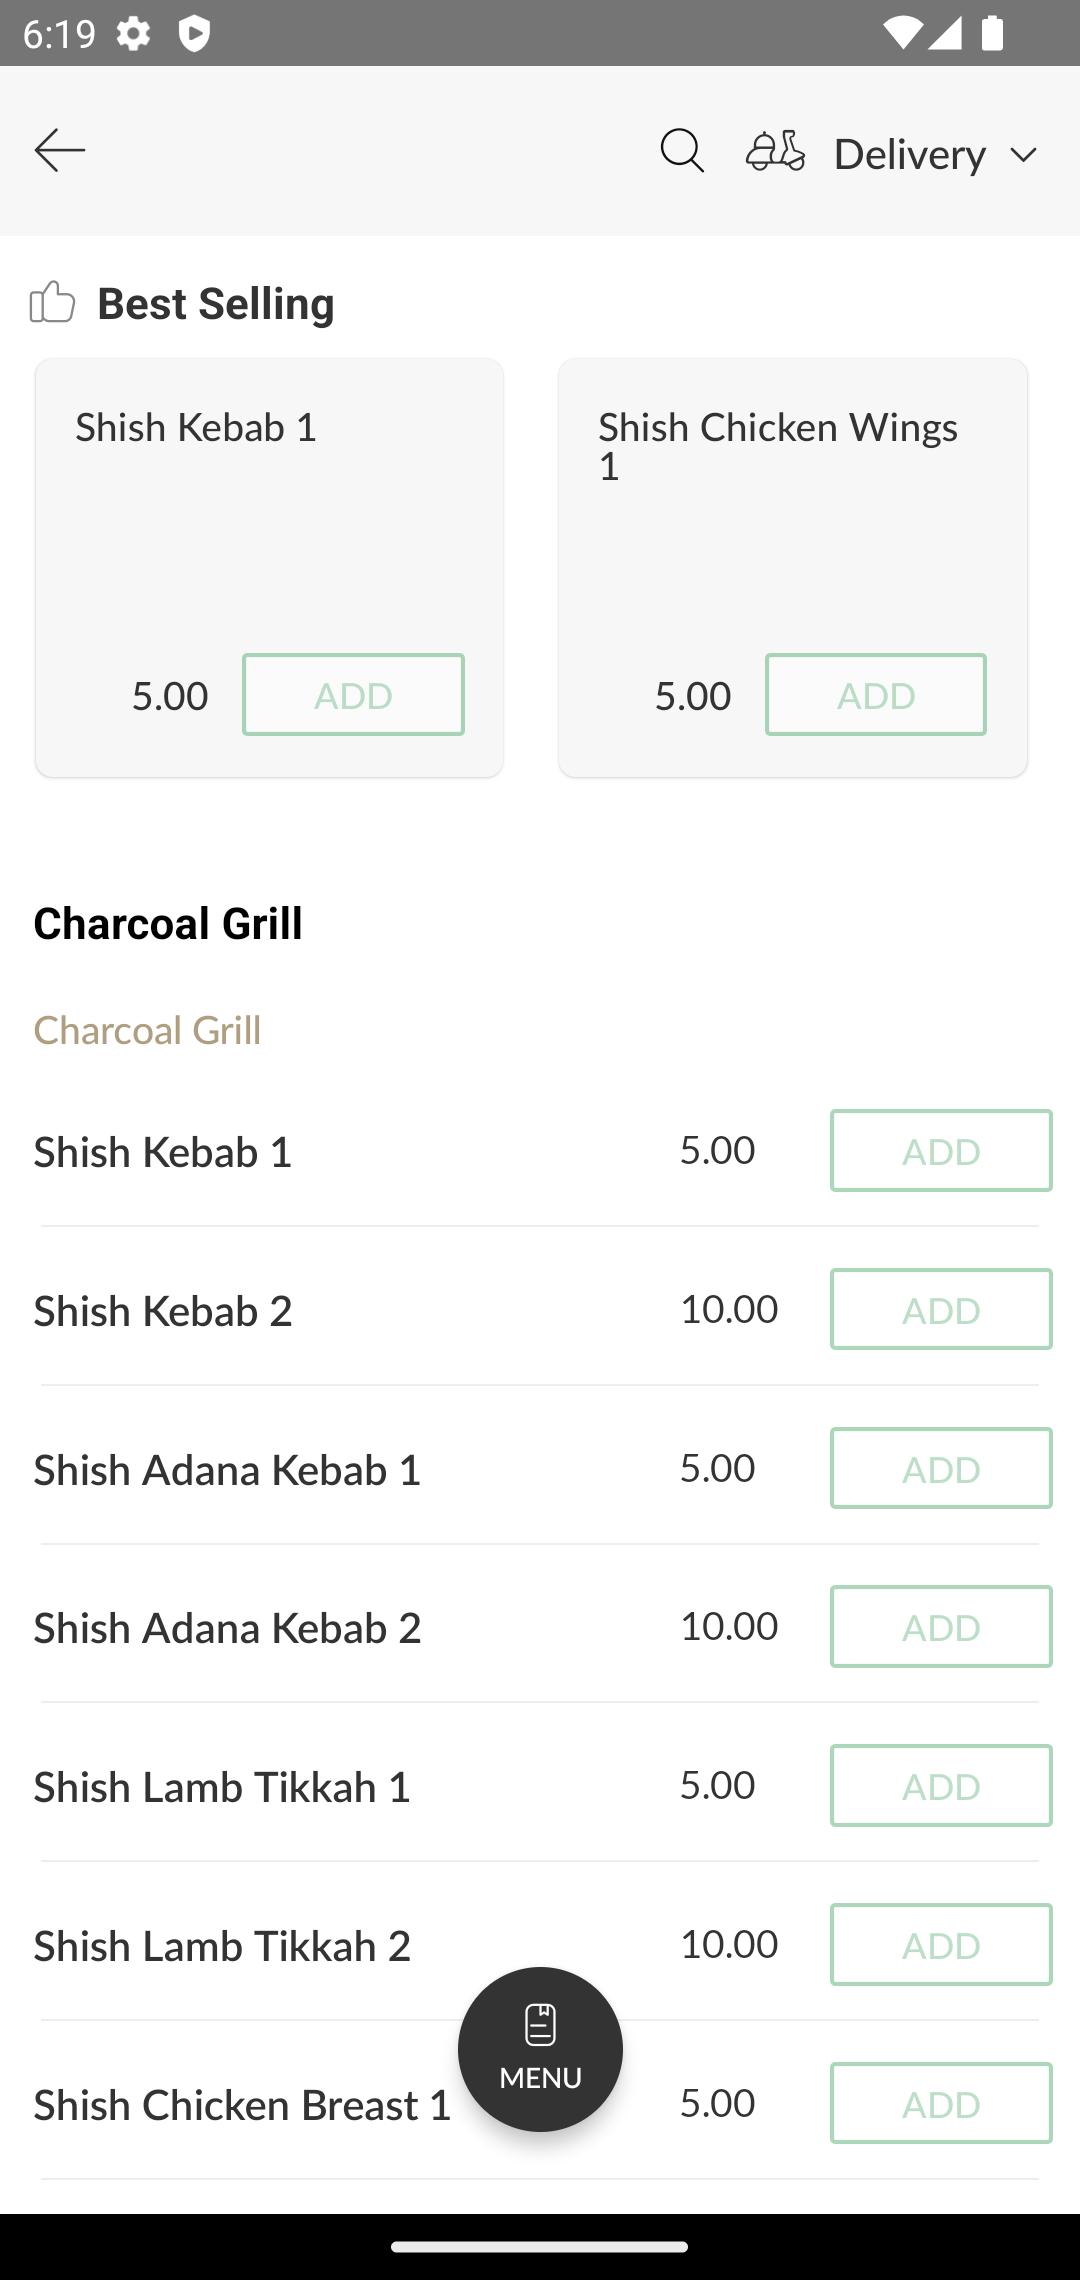Tap the back arrow icon

[60, 151]
